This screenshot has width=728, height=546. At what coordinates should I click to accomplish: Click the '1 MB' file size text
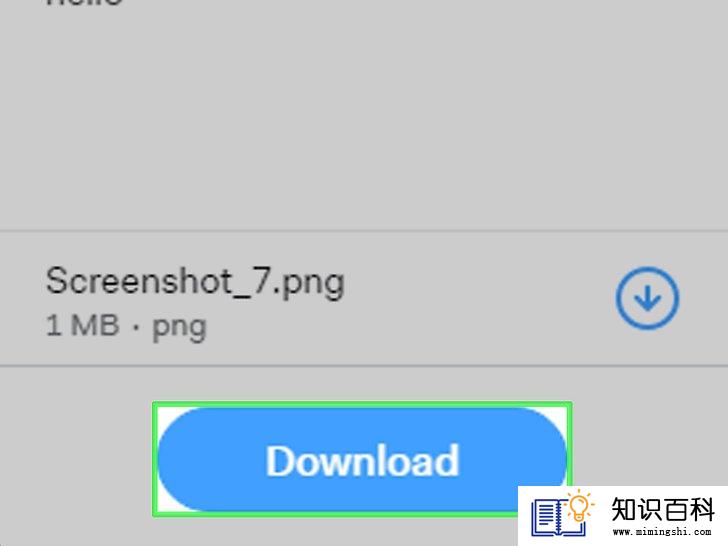(x=82, y=325)
